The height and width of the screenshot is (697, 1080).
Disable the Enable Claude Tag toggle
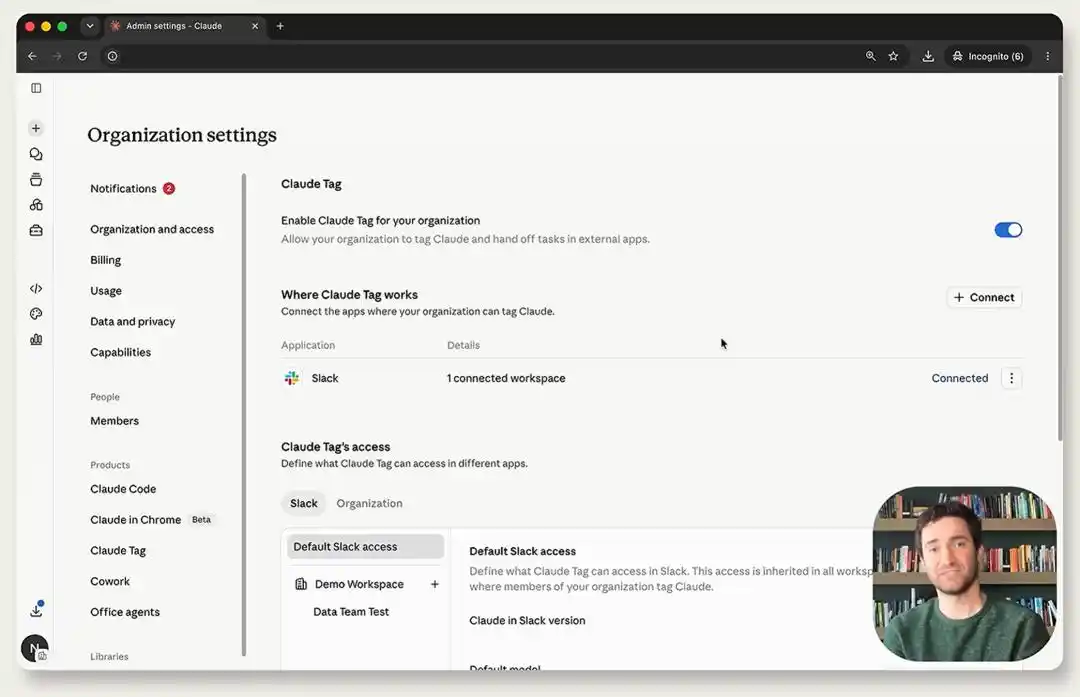(x=1008, y=230)
